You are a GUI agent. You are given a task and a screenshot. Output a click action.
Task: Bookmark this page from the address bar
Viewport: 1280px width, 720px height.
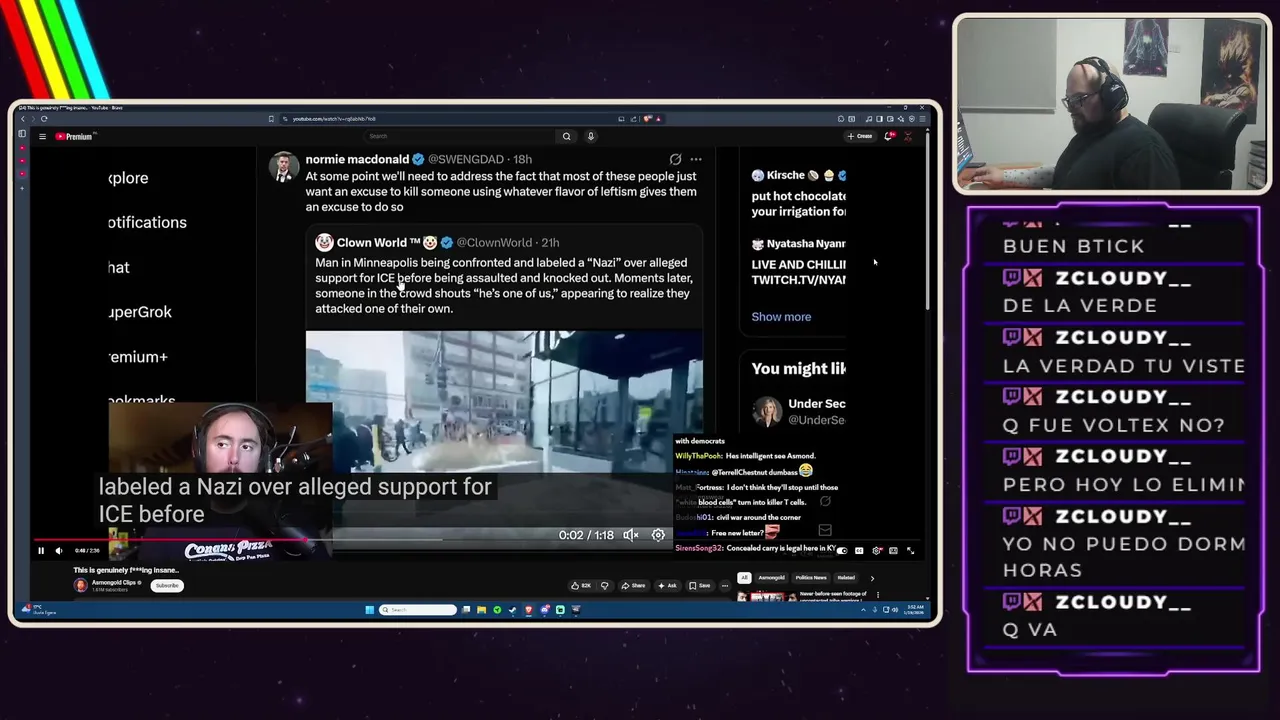coord(271,119)
